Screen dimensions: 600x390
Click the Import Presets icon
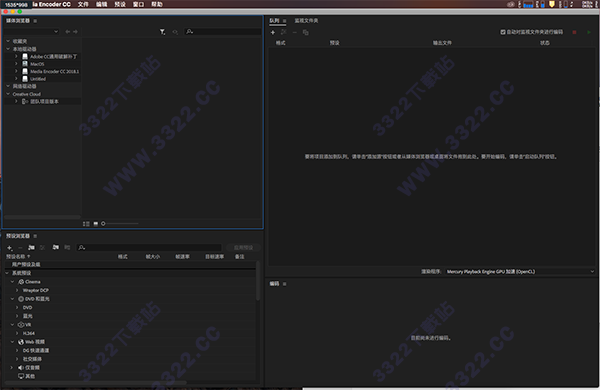point(56,248)
